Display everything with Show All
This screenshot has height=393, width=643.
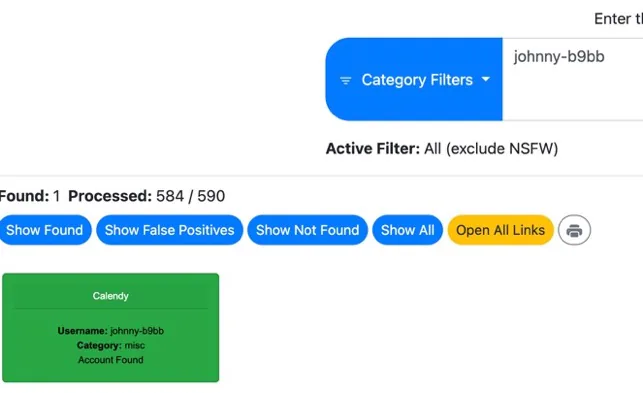[408, 230]
